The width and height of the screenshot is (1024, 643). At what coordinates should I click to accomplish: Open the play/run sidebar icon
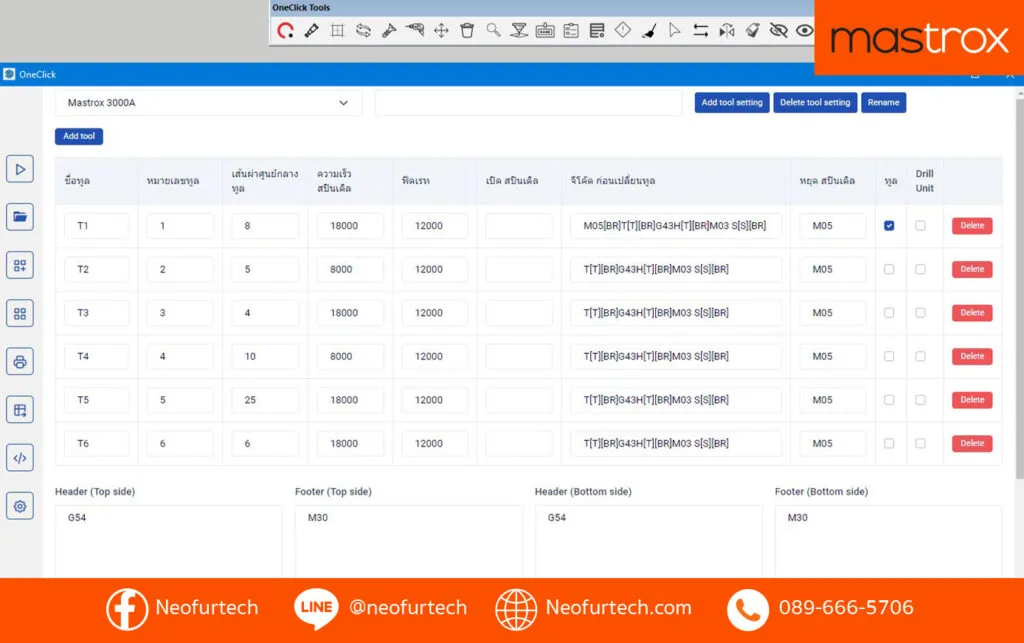(20, 170)
